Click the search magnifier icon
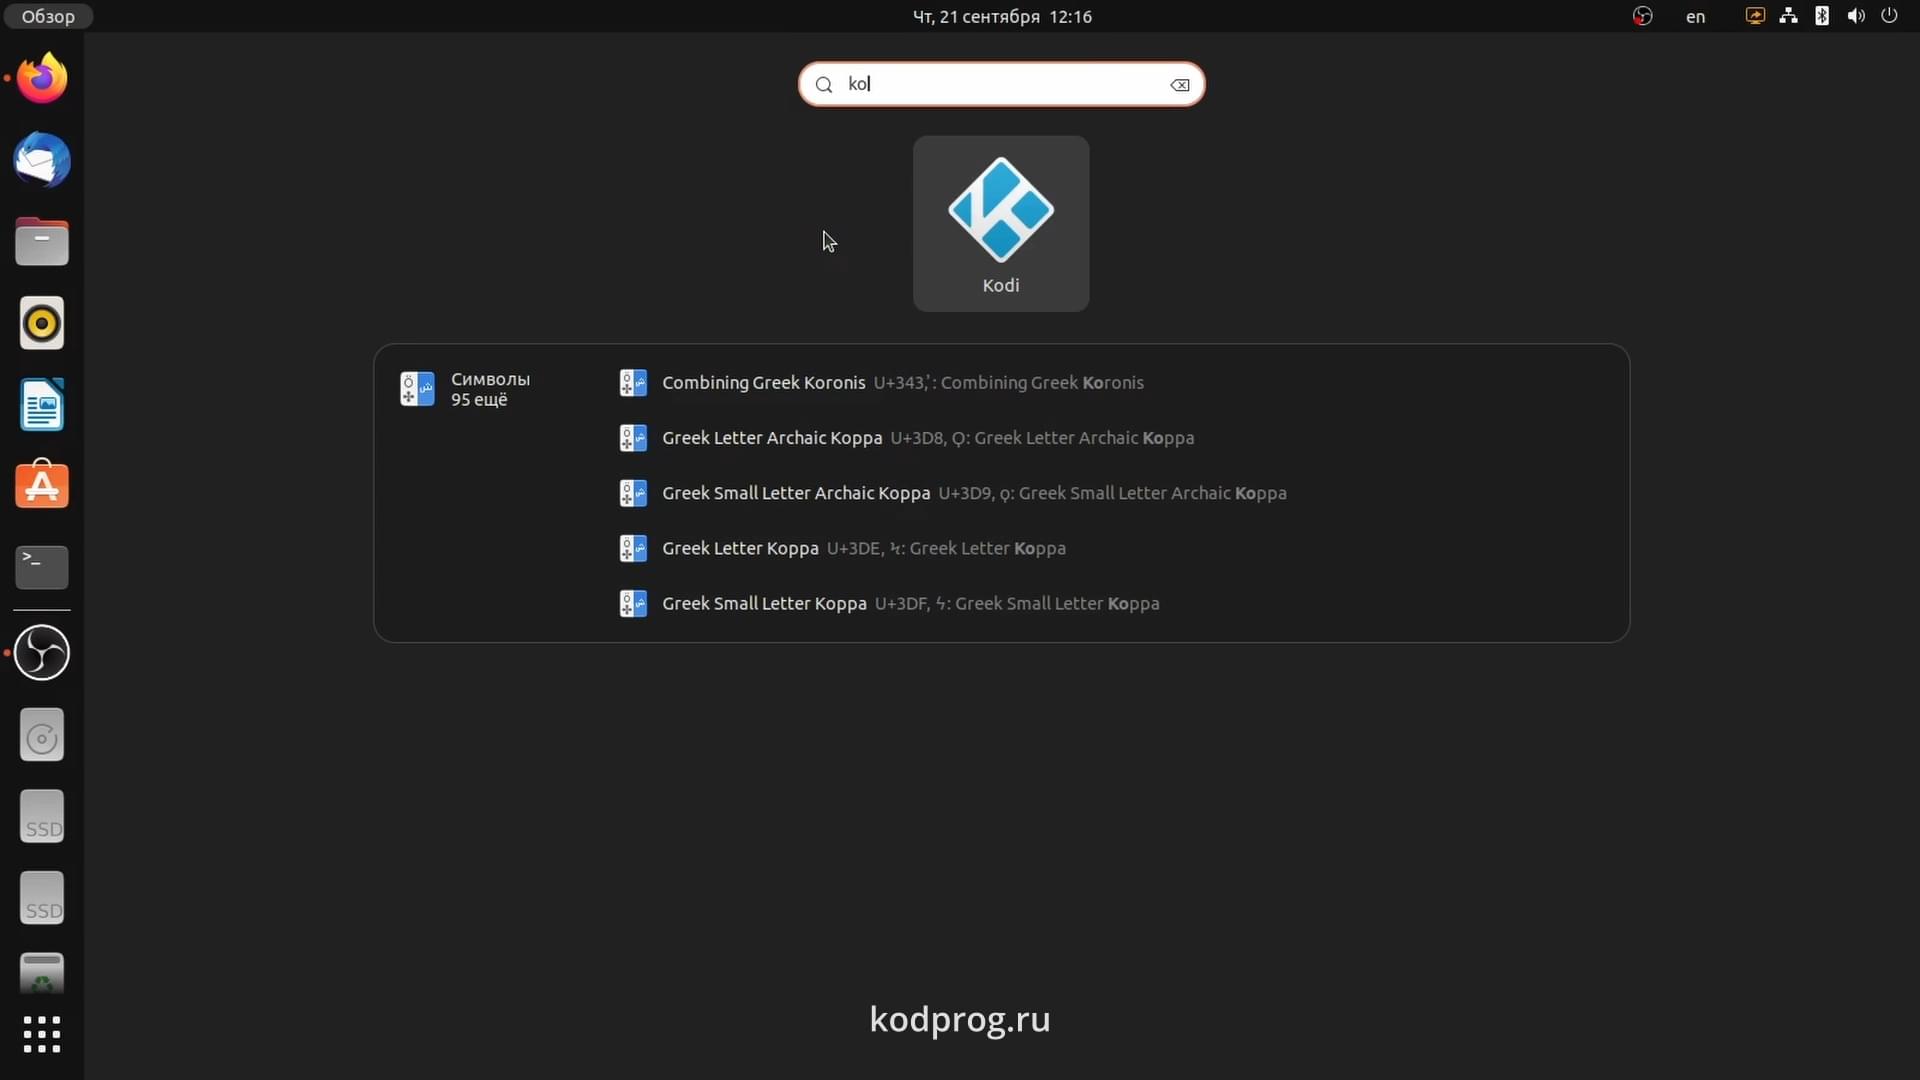Screen dimensions: 1920x1080 click(824, 85)
